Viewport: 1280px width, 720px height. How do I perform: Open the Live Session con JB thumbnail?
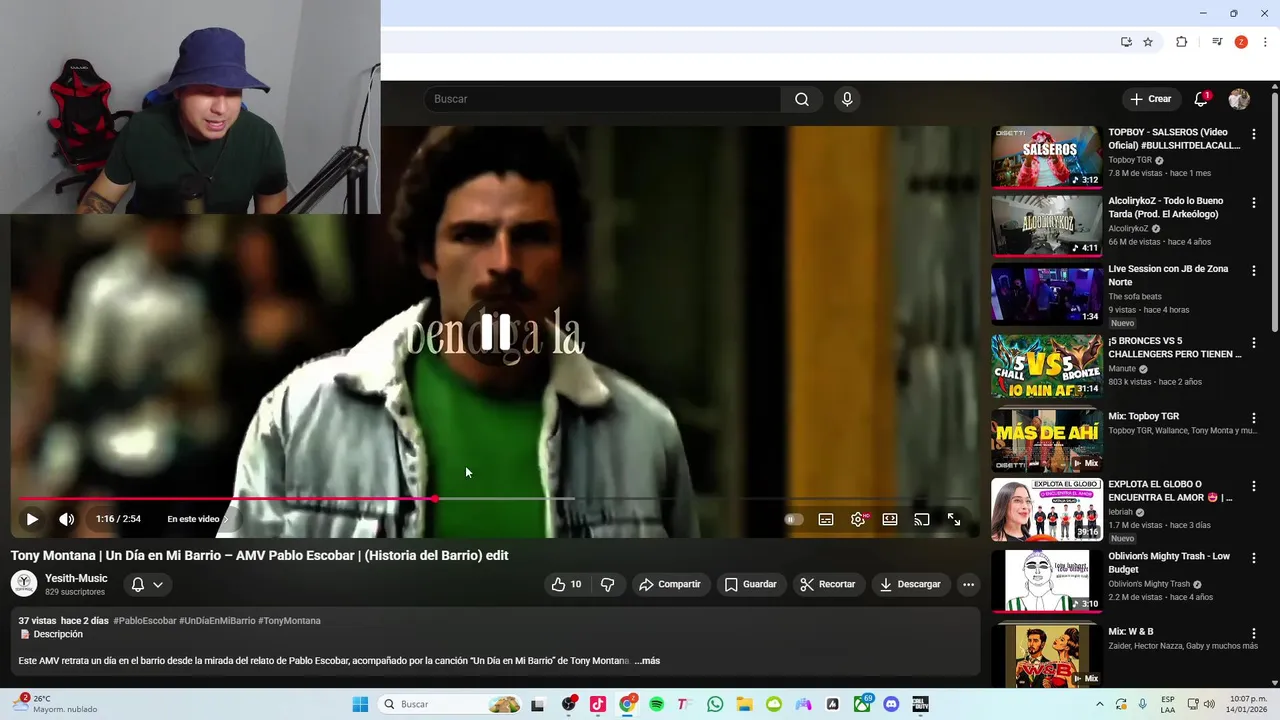1046,294
